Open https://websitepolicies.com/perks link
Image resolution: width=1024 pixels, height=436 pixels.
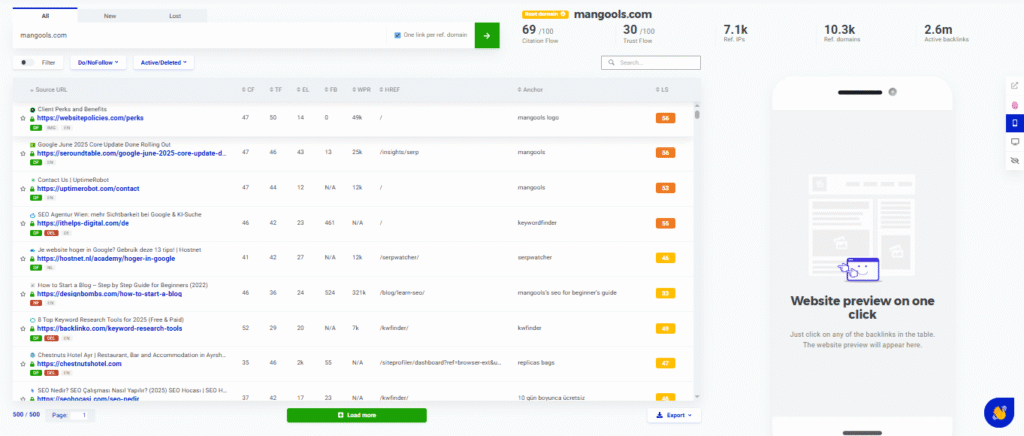[x=90, y=118]
